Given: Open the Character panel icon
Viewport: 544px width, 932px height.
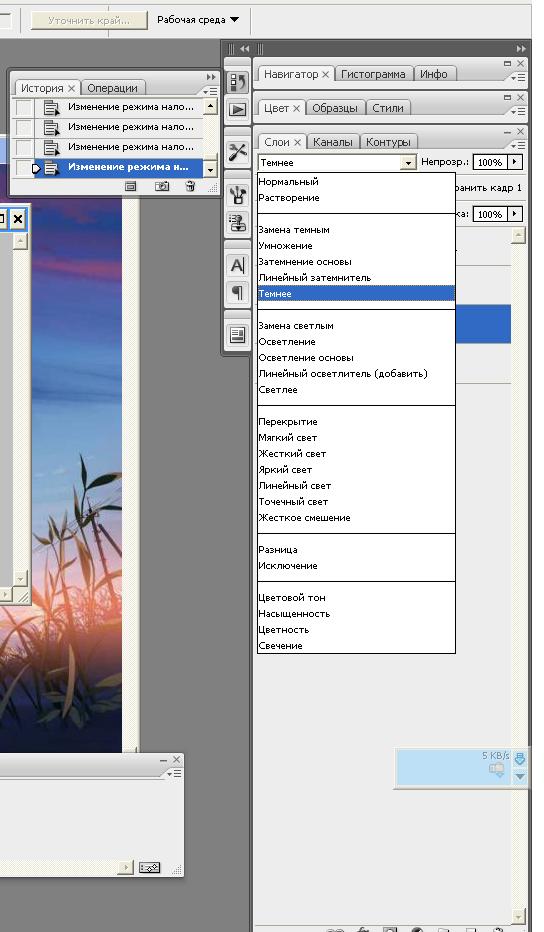Looking at the screenshot, I should tap(237, 265).
